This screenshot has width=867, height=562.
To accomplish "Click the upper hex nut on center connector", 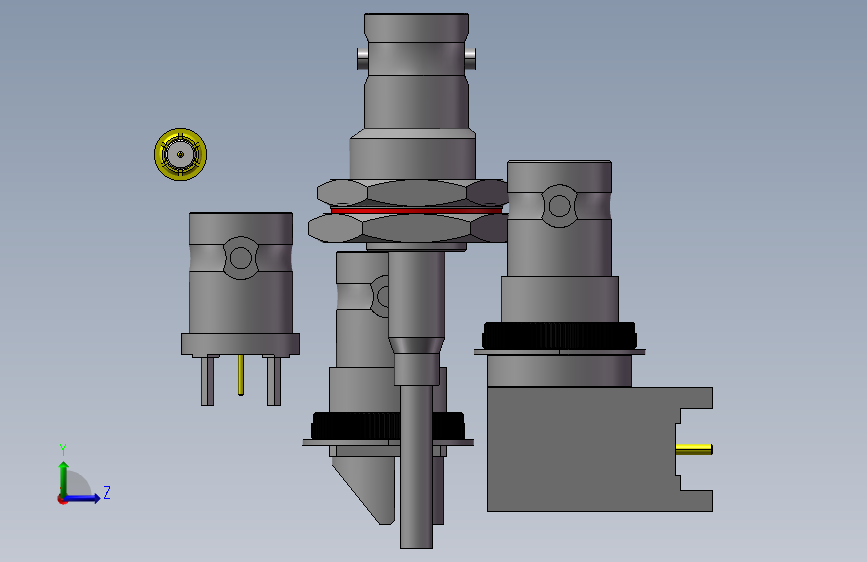I will pyautogui.click(x=412, y=192).
